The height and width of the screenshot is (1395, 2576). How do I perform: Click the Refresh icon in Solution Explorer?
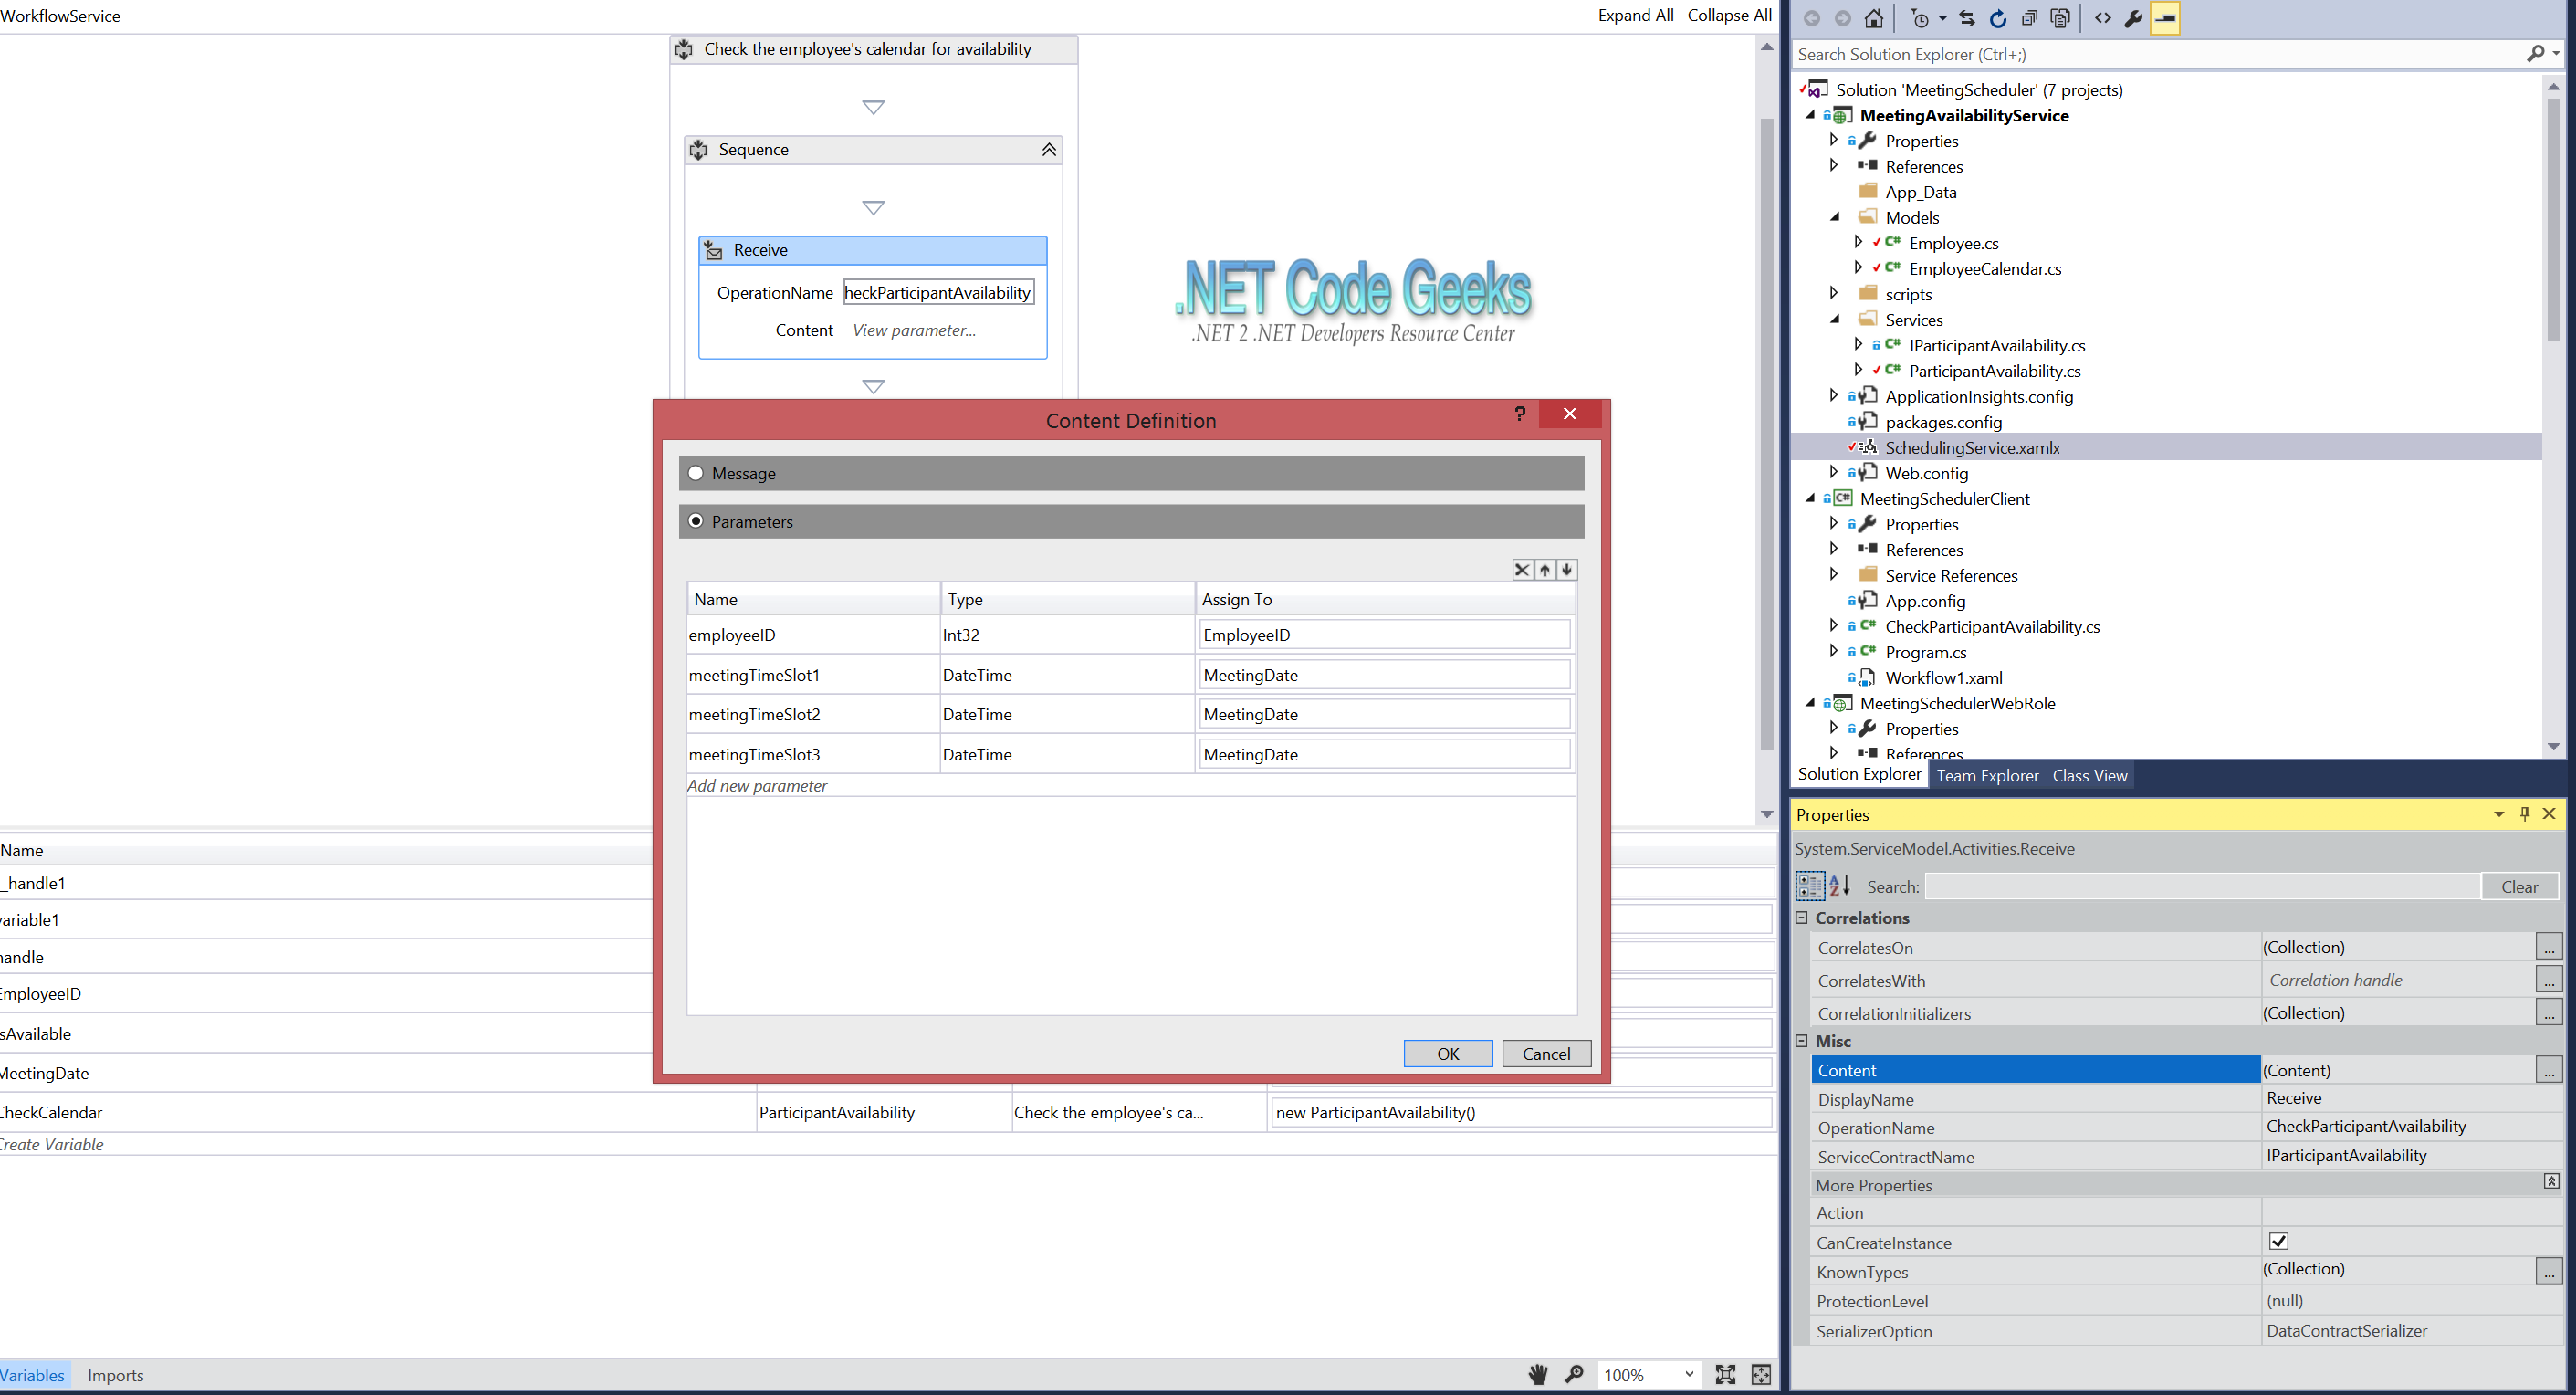tap(1997, 18)
